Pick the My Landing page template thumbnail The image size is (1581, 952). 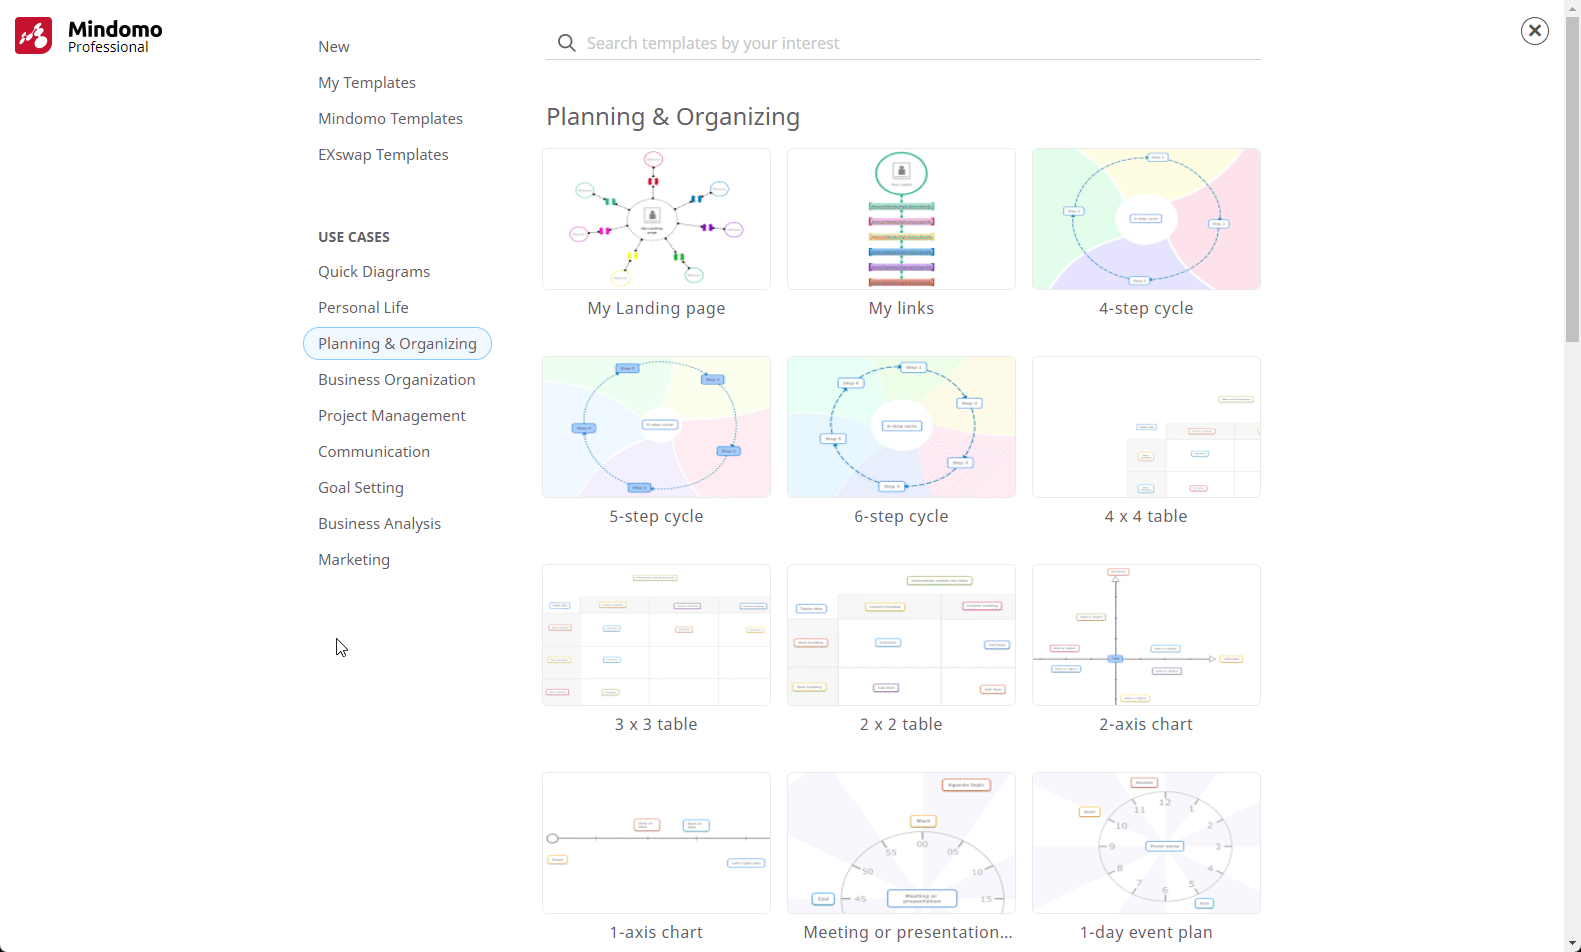[x=656, y=220]
